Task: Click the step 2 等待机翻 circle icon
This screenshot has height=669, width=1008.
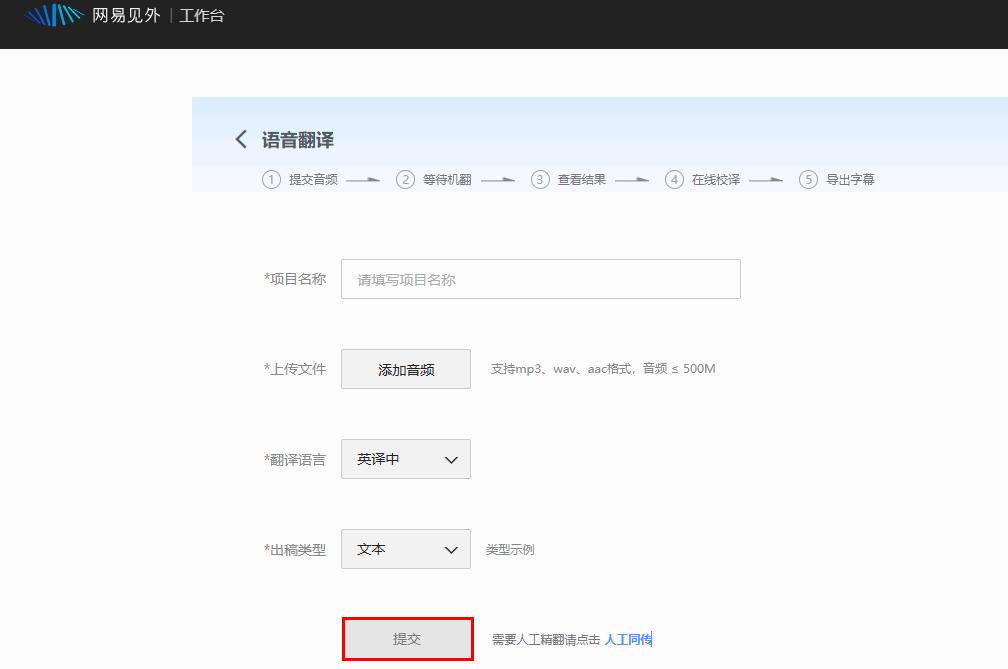Action: click(405, 179)
